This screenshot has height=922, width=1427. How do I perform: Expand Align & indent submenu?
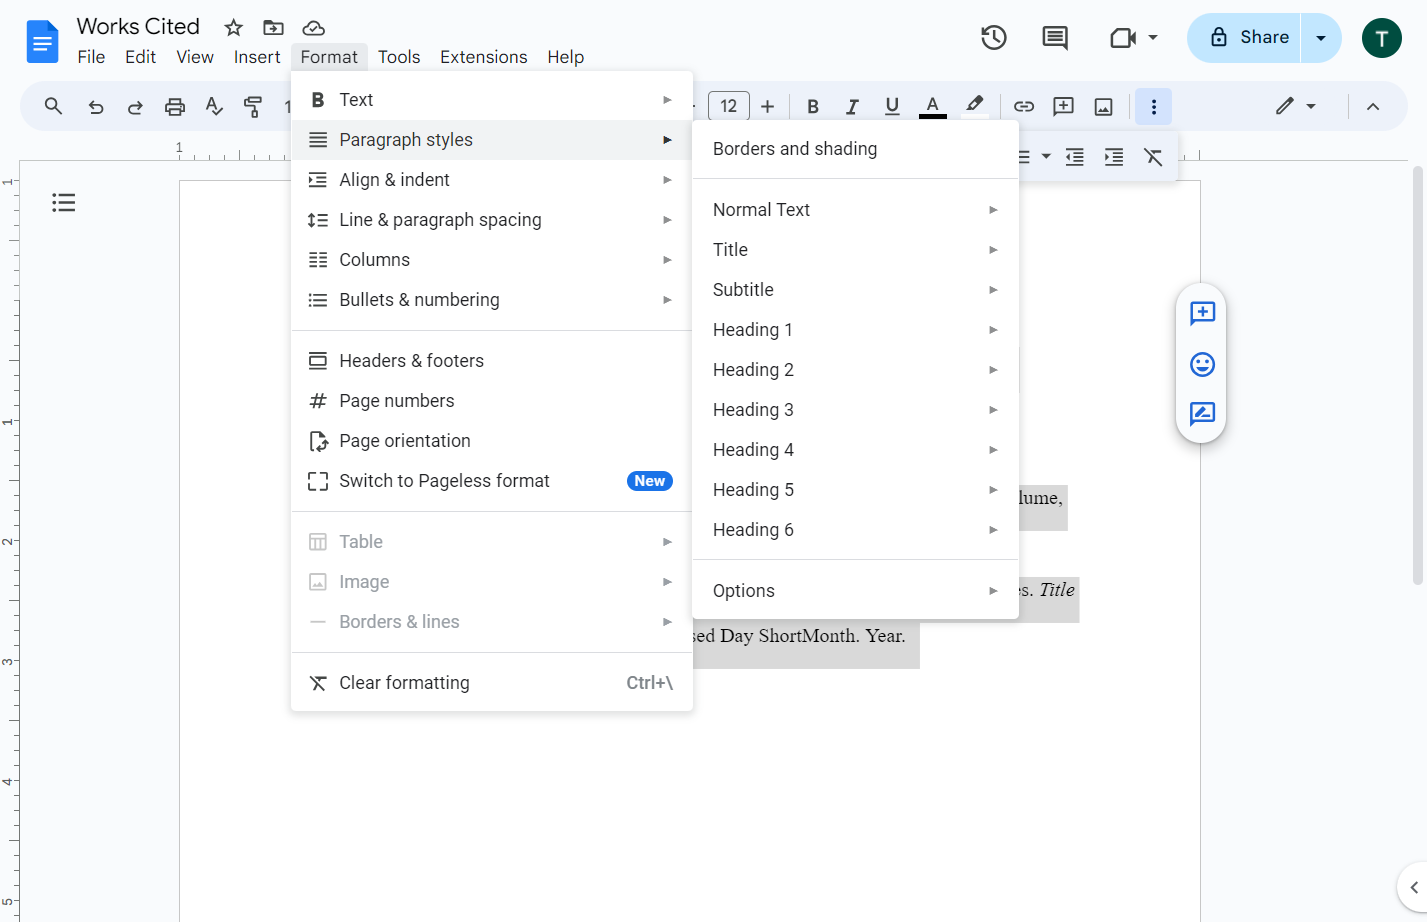coord(492,180)
